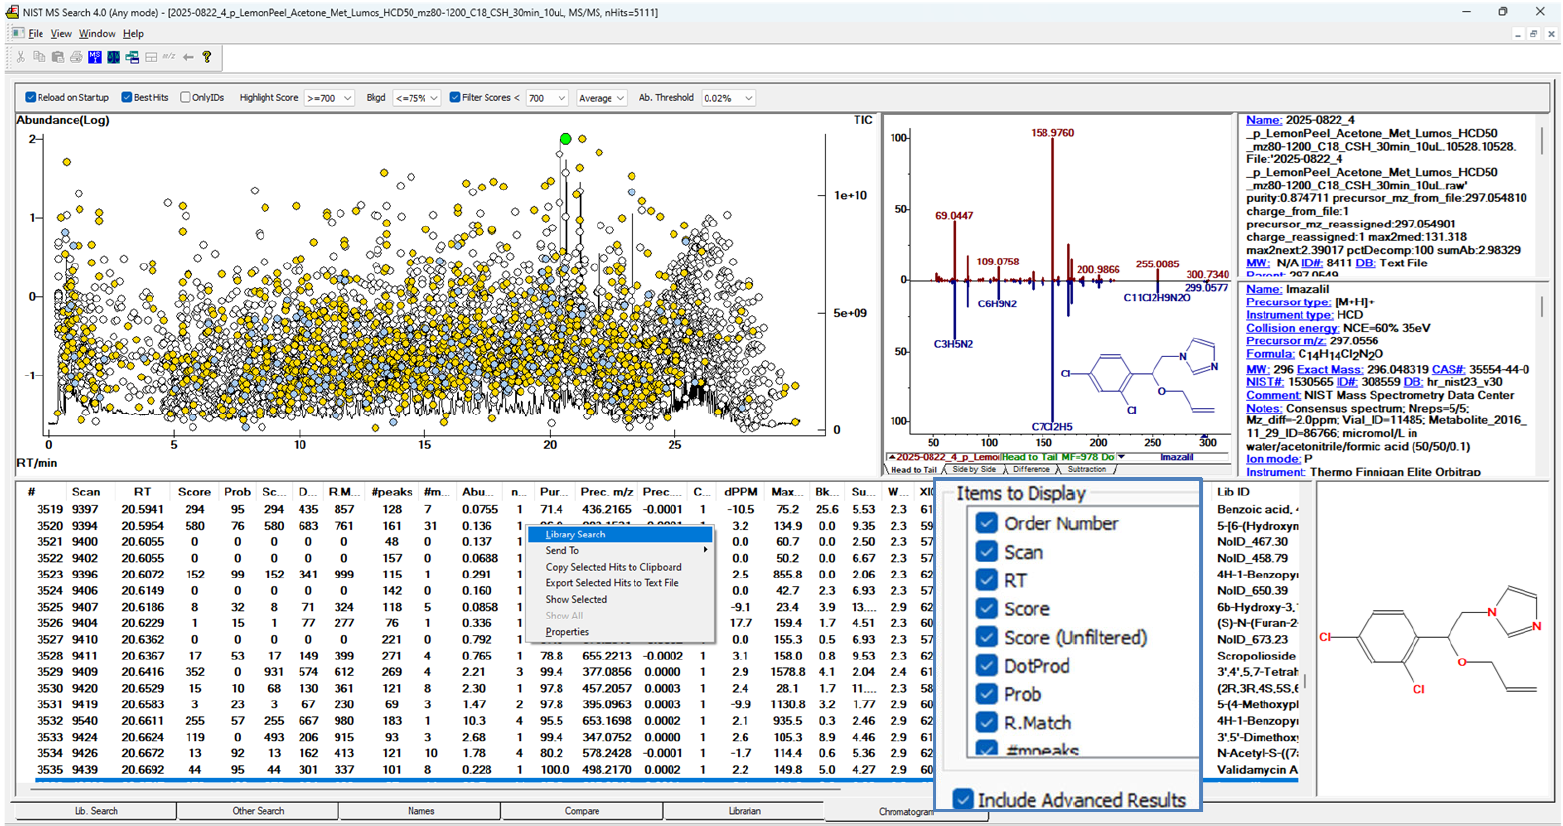Open the Ab. Threshold 0.02% dropdown
Screen dimensions: 1563x826
pyautogui.click(x=728, y=98)
